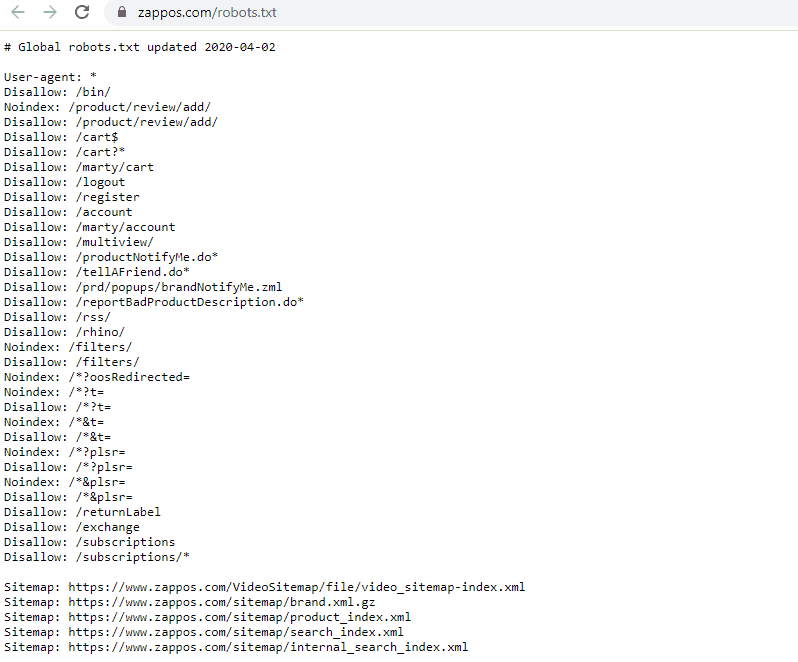Click the 'Noindex: /*&t=' line
This screenshot has height=662, width=798.
point(54,422)
